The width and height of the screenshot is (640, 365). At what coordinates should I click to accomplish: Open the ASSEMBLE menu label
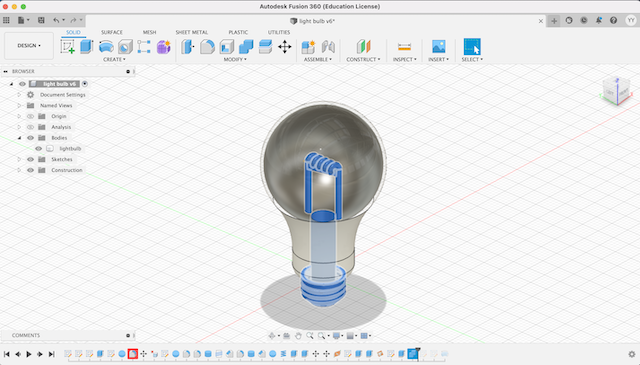click(x=318, y=60)
